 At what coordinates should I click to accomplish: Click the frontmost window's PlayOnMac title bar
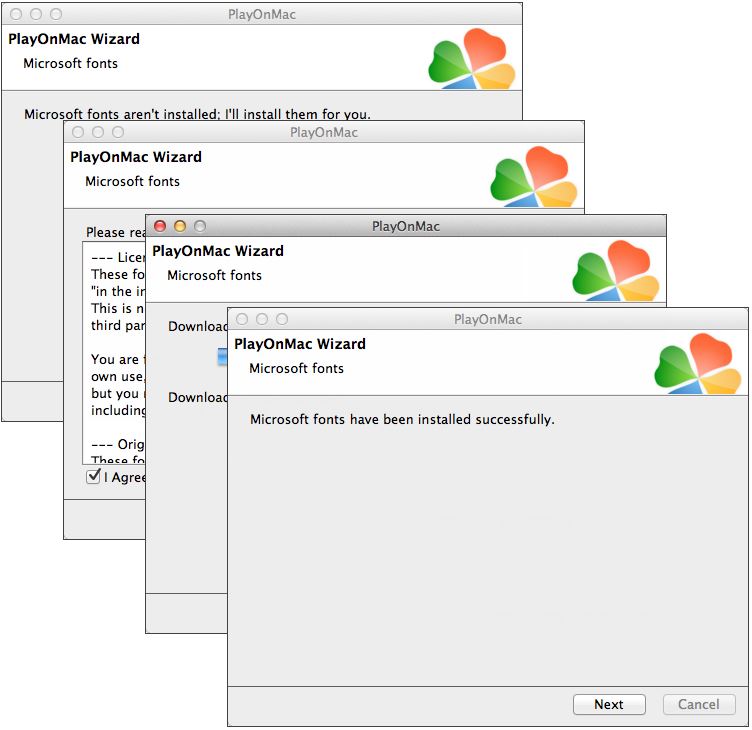[488, 319]
